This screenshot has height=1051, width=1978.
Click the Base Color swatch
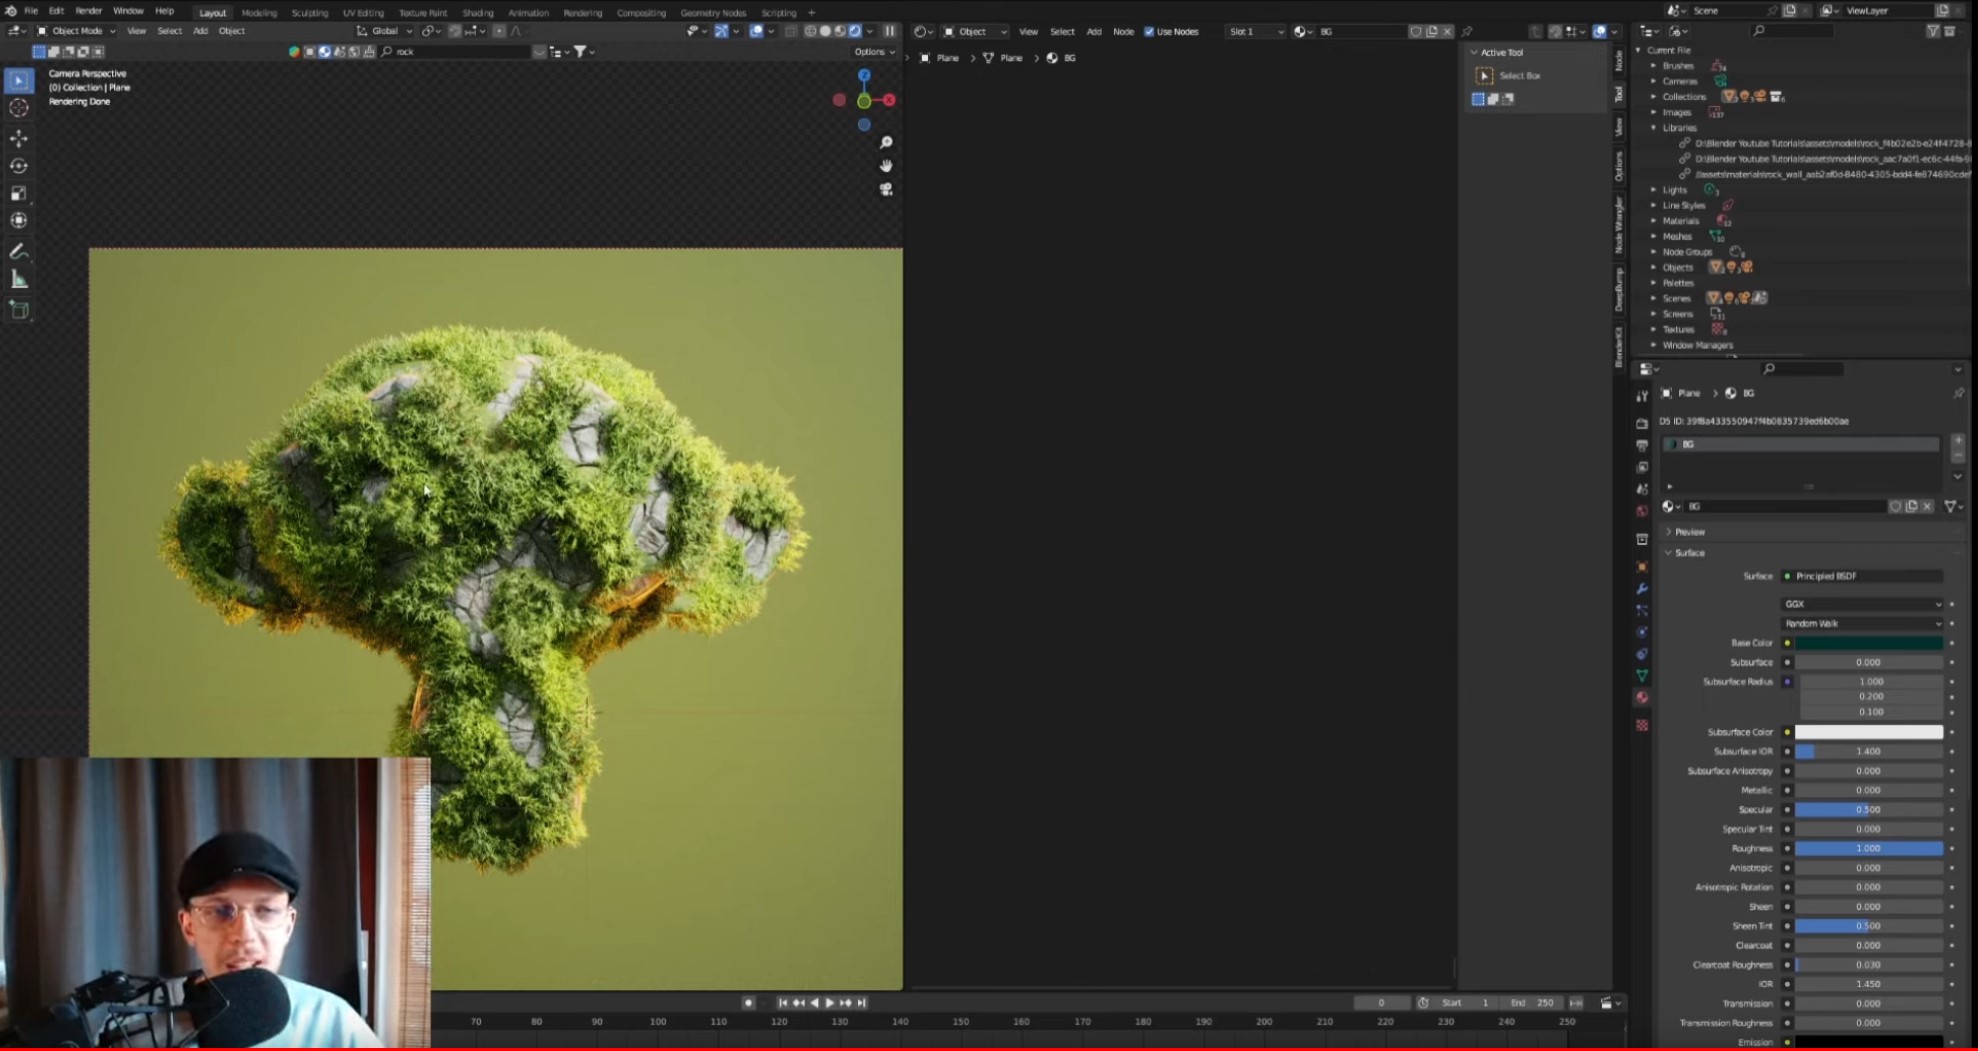1869,643
